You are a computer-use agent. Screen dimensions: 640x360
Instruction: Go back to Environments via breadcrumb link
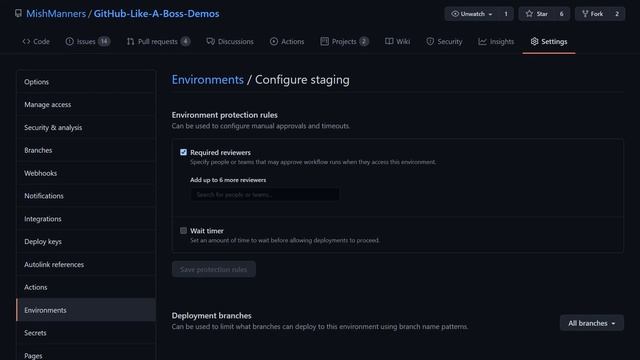[207, 80]
